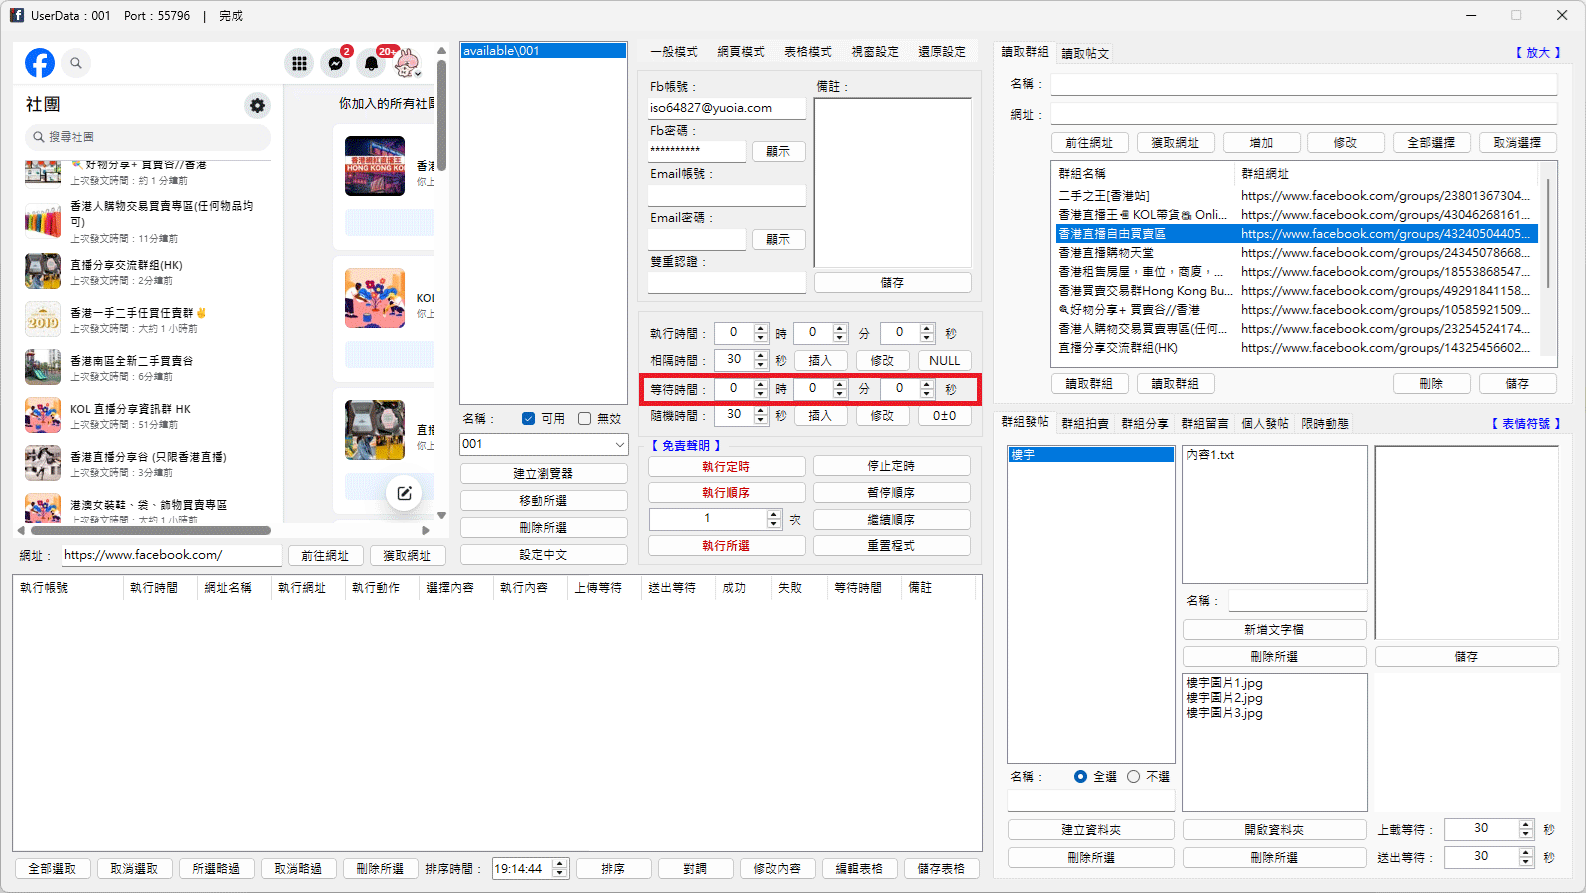
Task: Increase the 執行時間 hours spinner
Action: (x=761, y=328)
